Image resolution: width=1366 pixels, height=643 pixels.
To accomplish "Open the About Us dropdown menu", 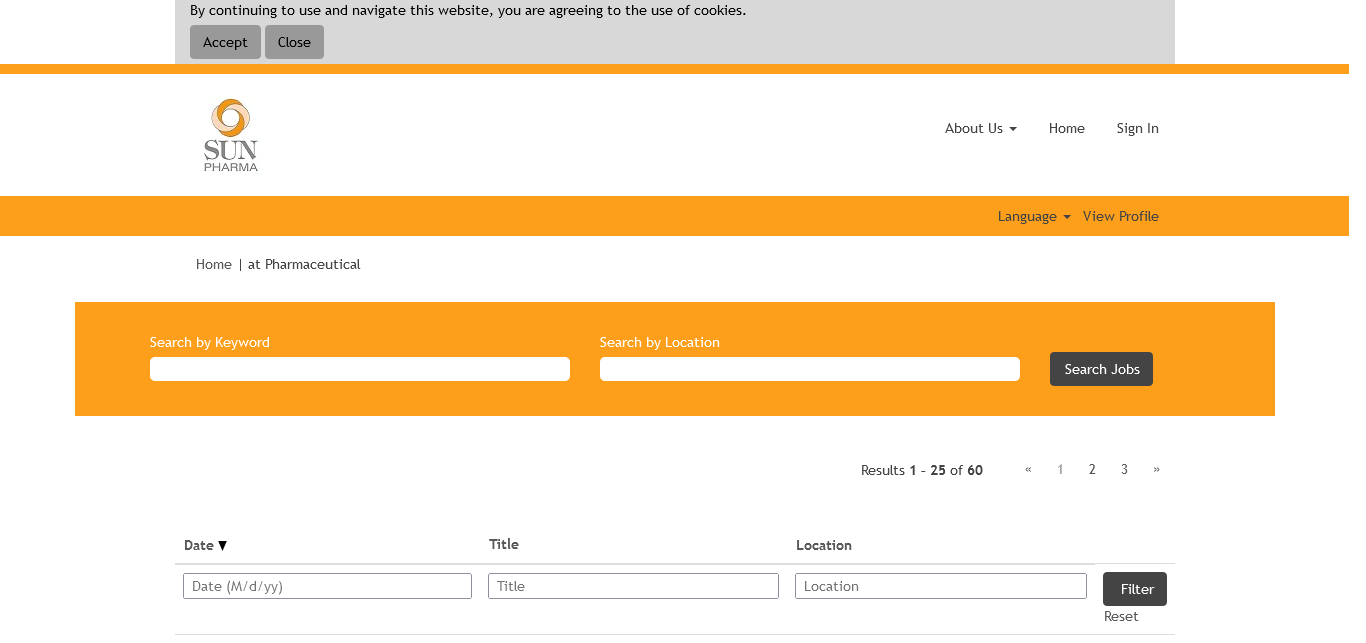I will (x=980, y=128).
